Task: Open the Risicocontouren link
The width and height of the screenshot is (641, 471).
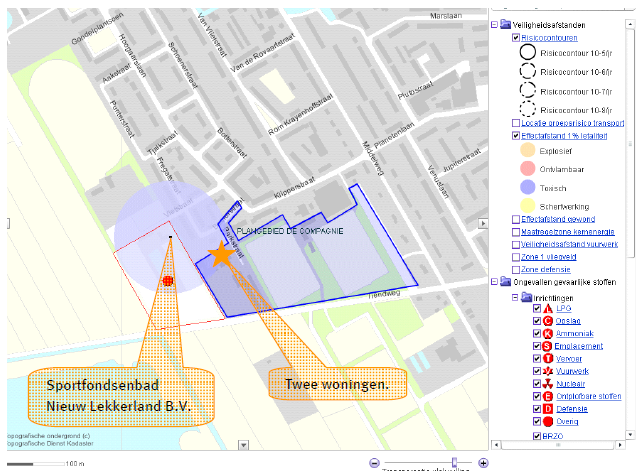Action: [x=549, y=38]
